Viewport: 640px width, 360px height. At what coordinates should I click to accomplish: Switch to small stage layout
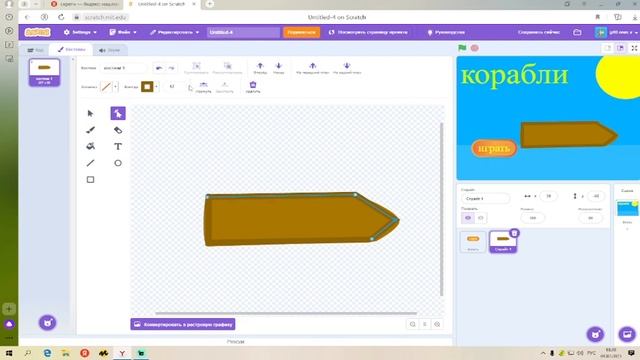pos(608,48)
